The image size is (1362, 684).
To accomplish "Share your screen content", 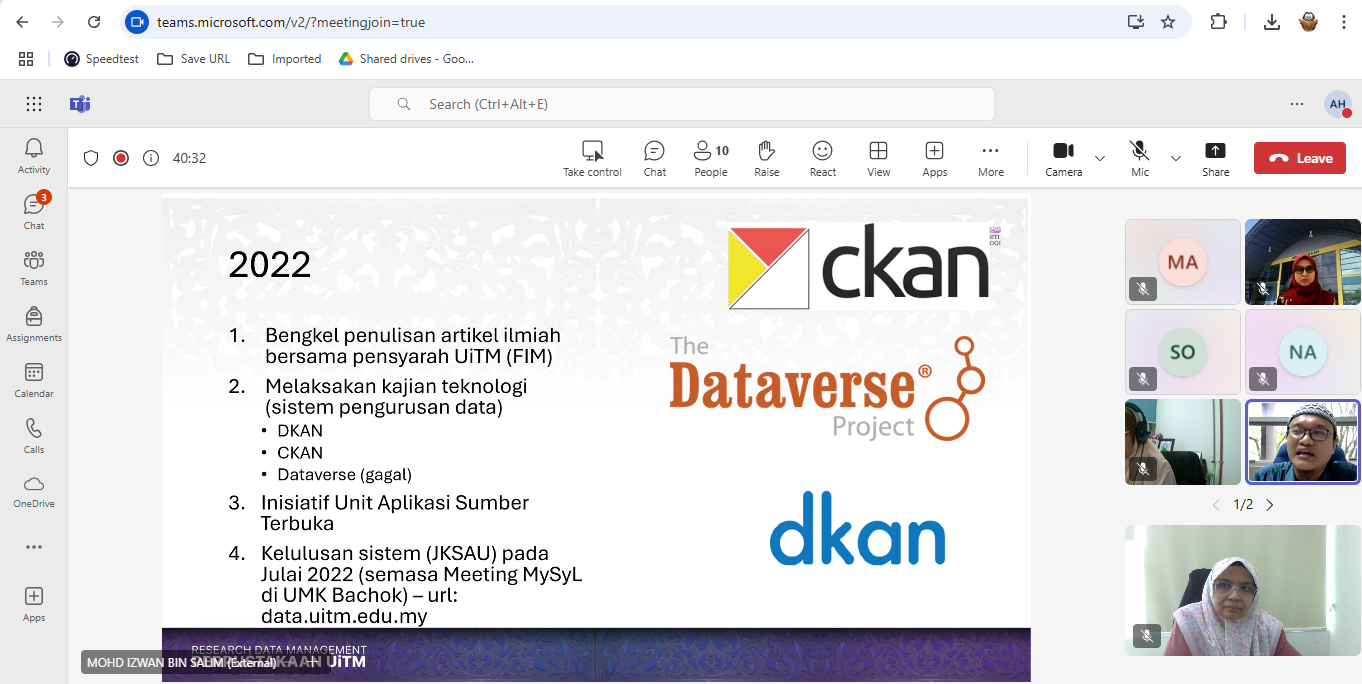I will pos(1216,158).
